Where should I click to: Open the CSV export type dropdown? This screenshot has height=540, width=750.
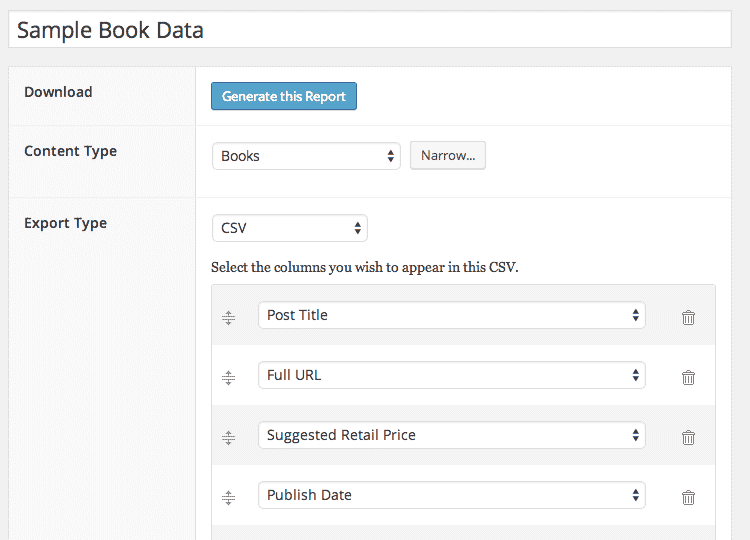point(290,228)
